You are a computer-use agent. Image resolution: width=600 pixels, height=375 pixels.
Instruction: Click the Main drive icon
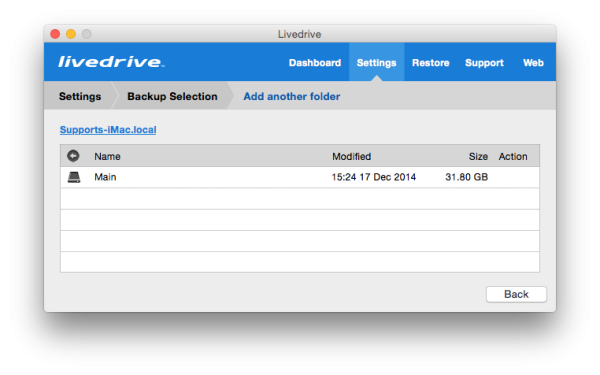74,177
